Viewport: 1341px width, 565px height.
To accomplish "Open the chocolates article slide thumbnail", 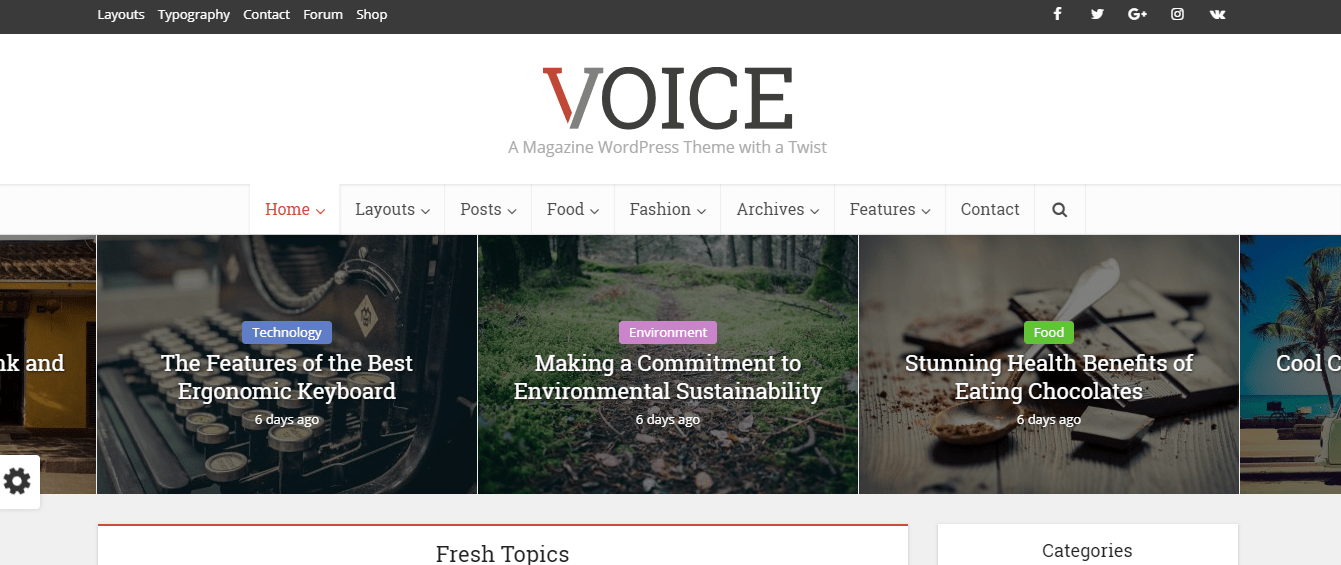I will pyautogui.click(x=1049, y=365).
